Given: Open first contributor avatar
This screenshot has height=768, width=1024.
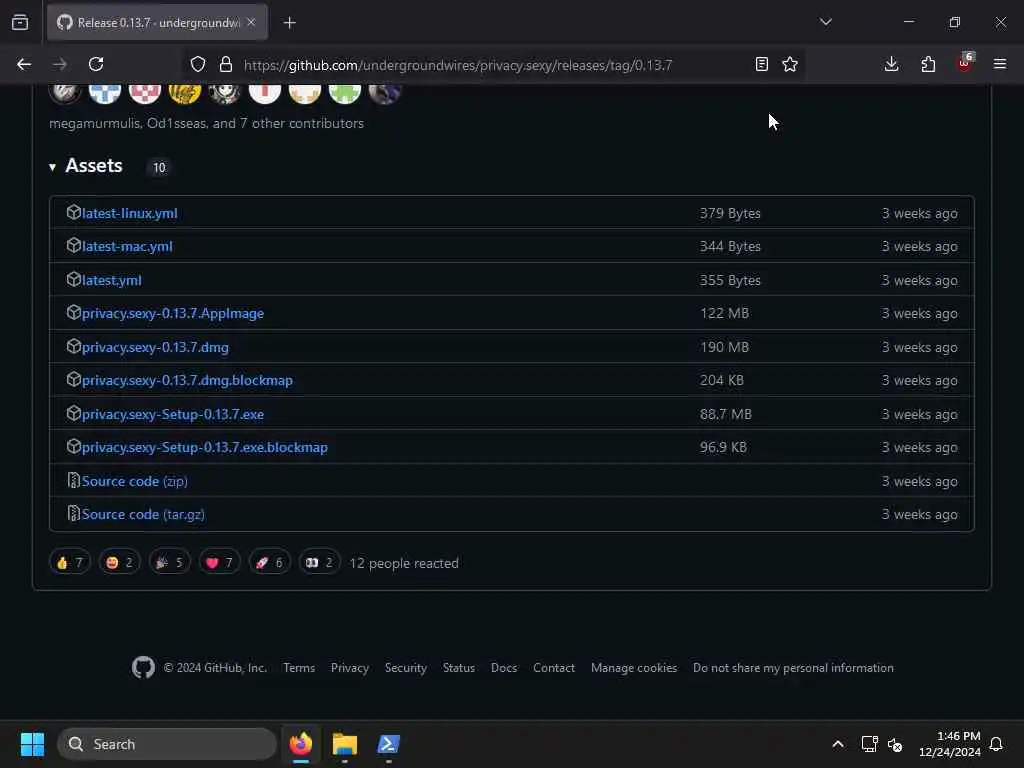Looking at the screenshot, I should pyautogui.click(x=65, y=92).
